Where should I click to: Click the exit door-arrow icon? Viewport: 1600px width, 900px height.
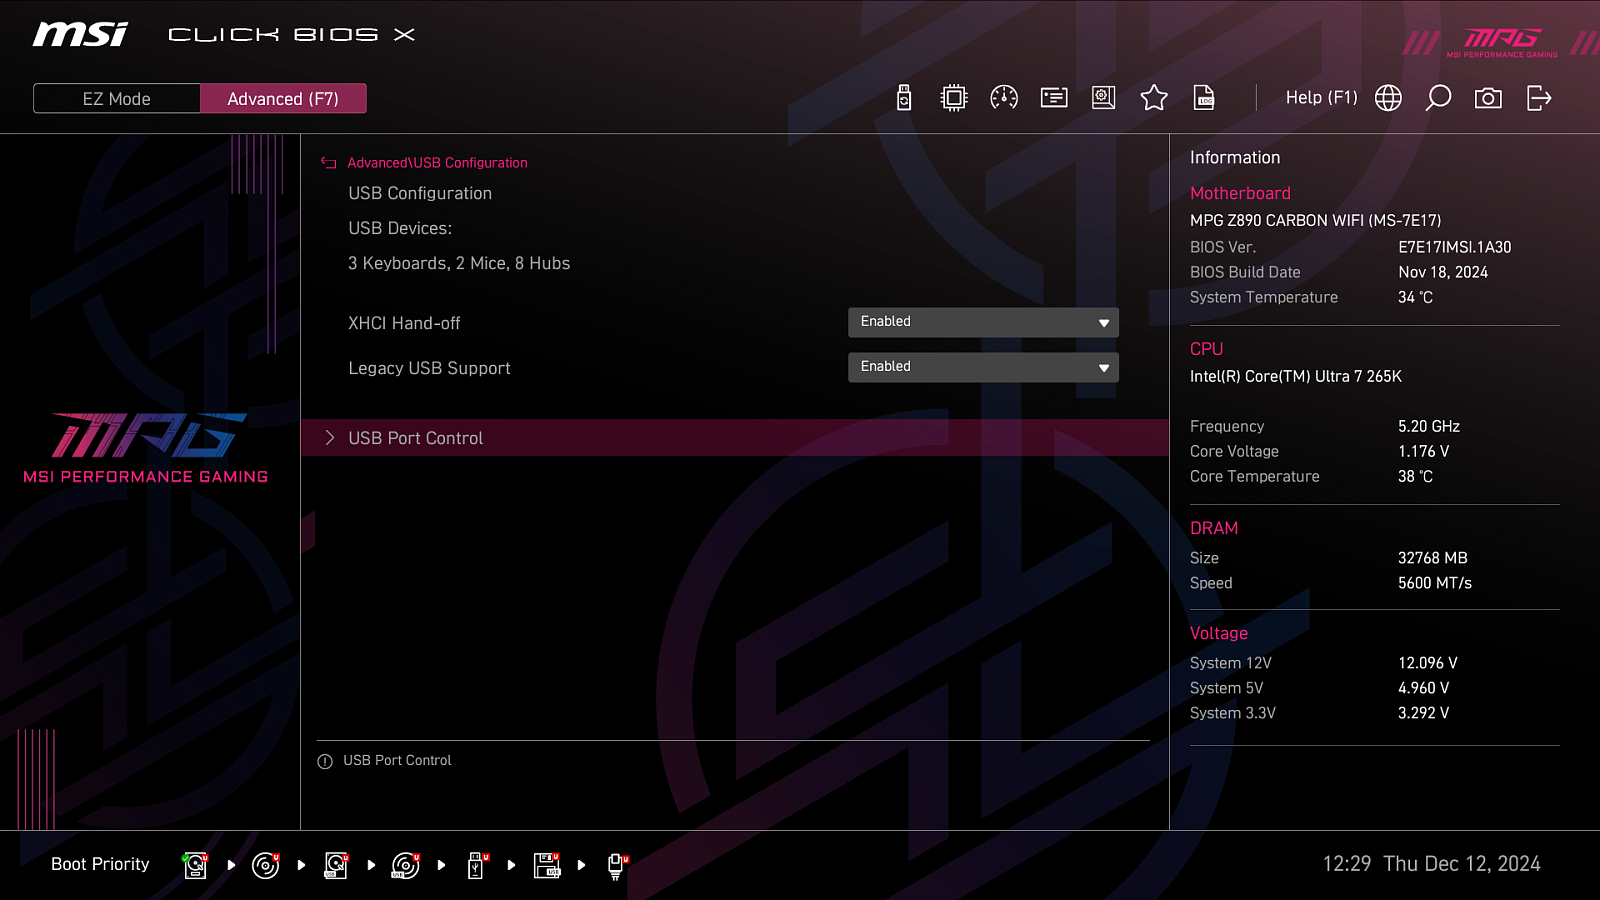click(1539, 98)
